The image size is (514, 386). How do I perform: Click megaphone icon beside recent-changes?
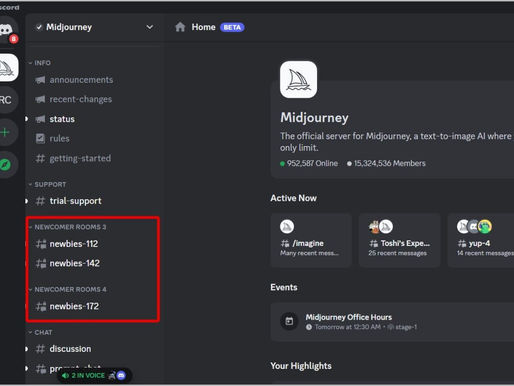point(40,99)
